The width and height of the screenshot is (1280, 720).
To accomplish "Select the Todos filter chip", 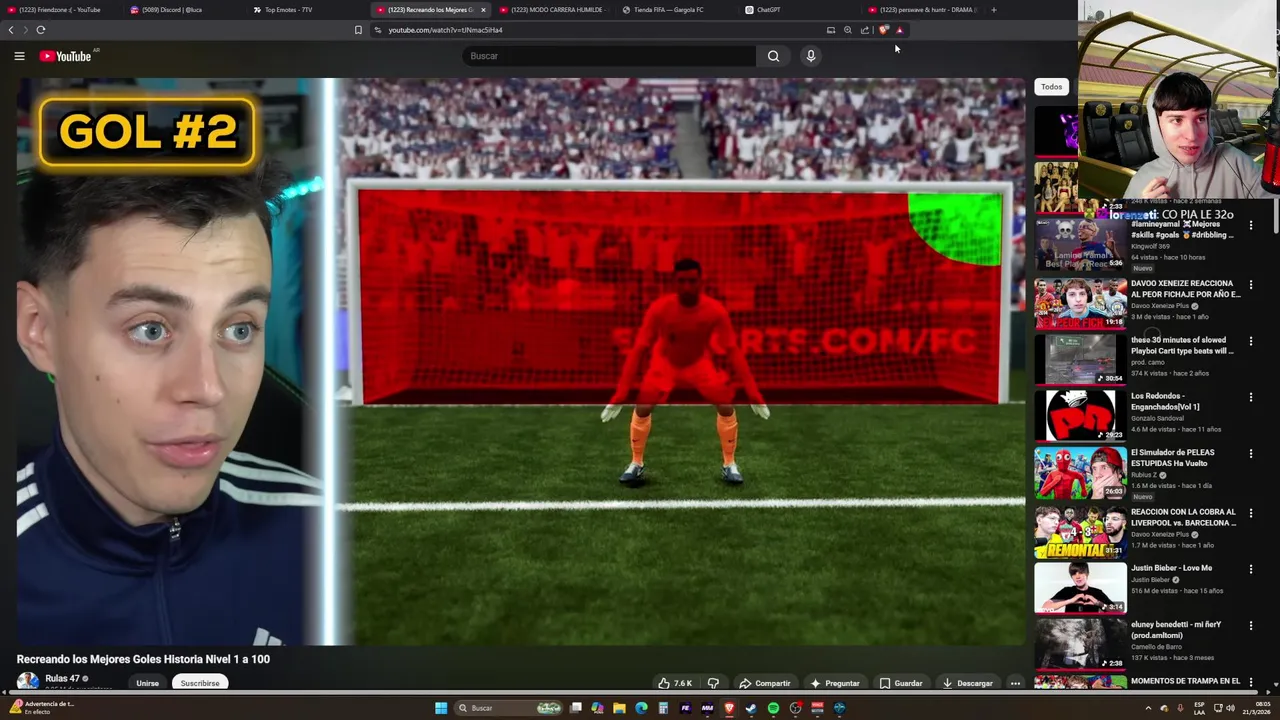I will point(1051,87).
